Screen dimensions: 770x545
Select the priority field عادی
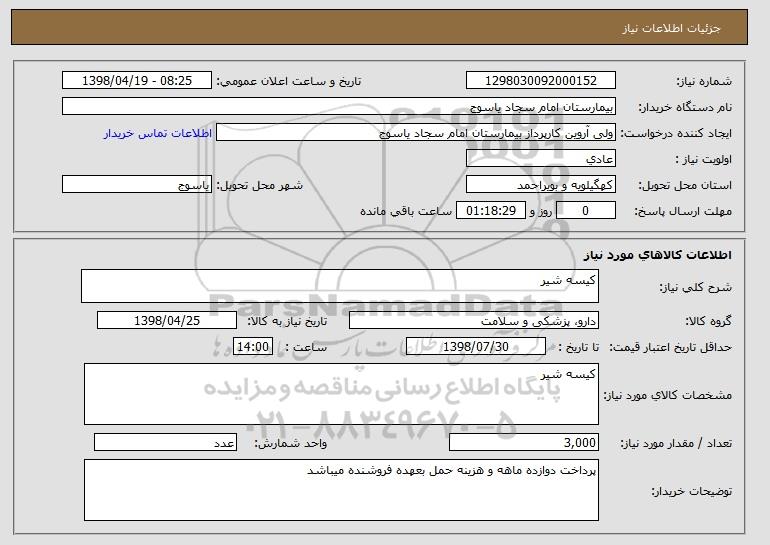541,159
